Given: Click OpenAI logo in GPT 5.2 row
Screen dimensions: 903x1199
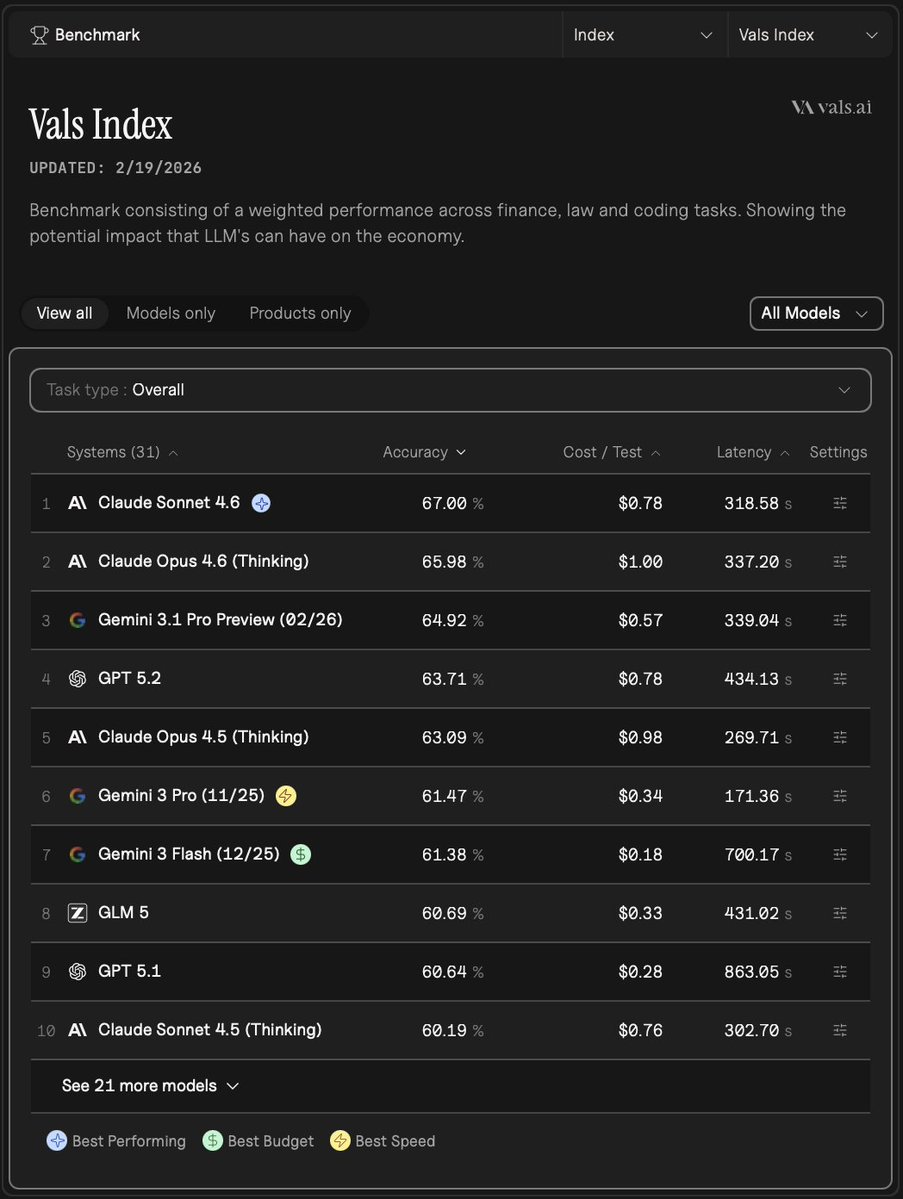Looking at the screenshot, I should point(77,679).
